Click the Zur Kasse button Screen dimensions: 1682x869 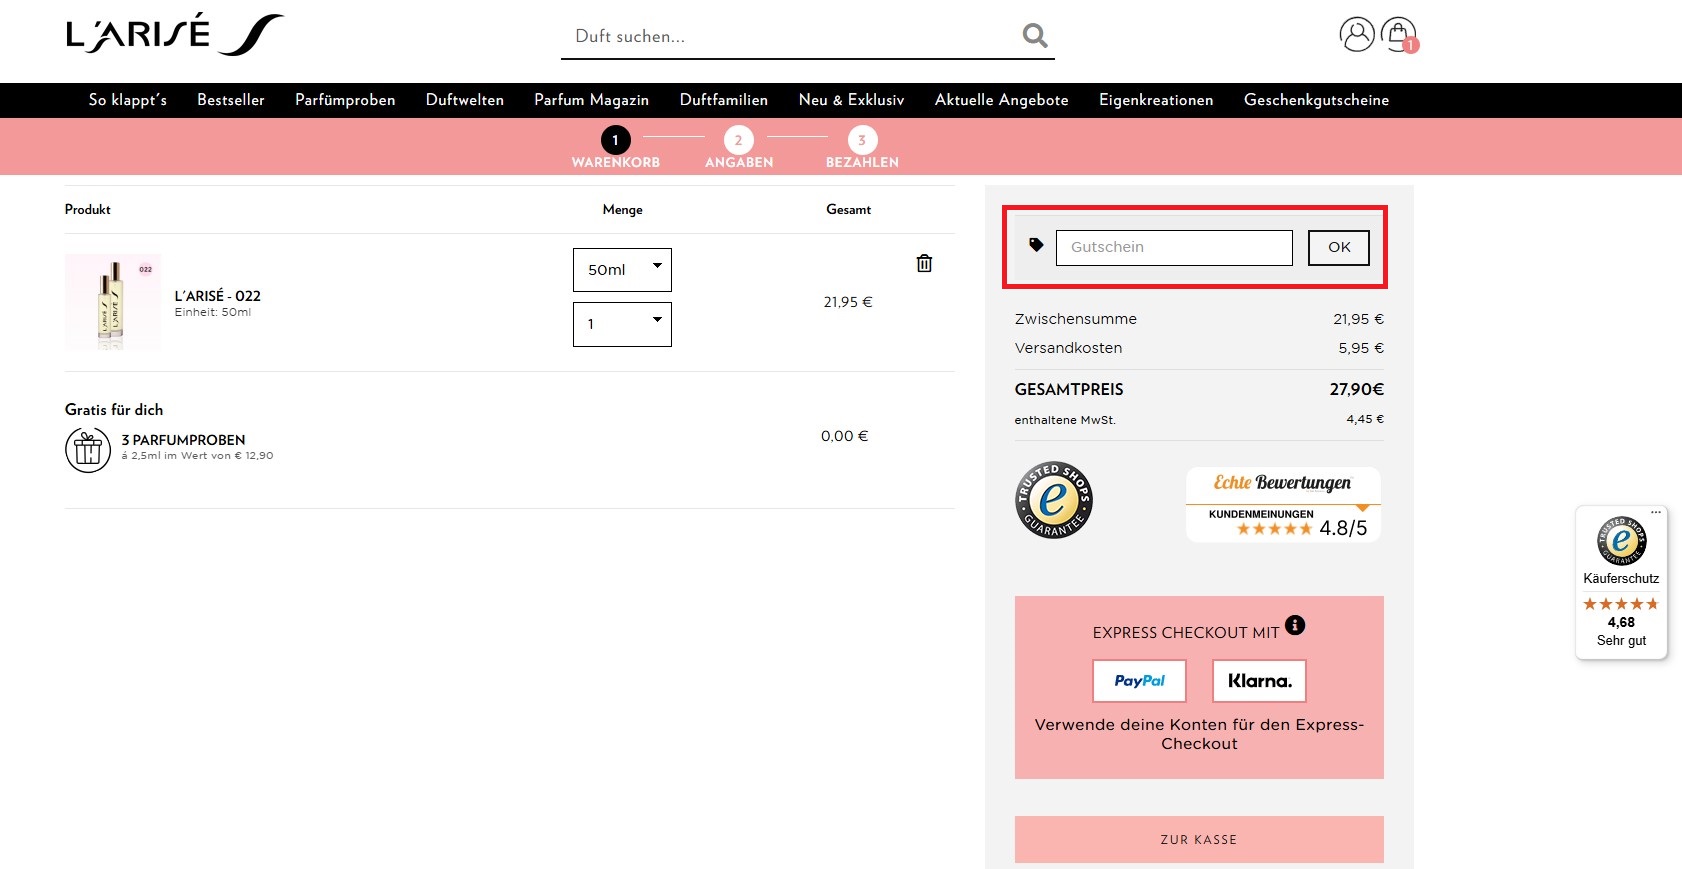point(1199,840)
